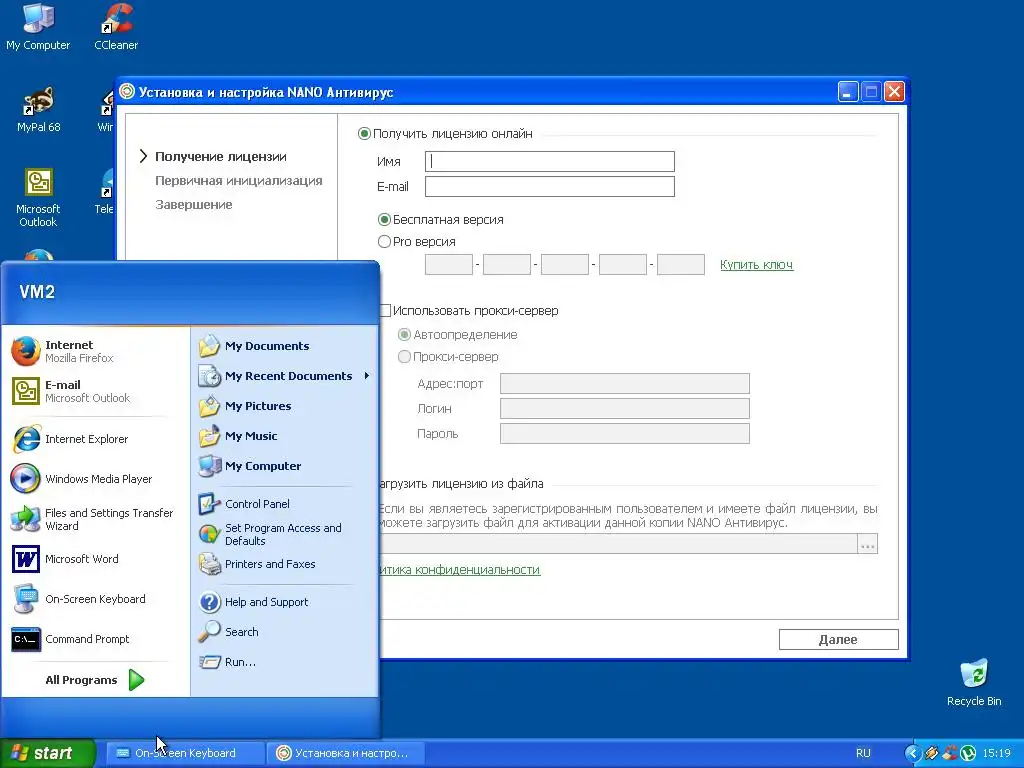
Task: Launch Windows Media Player
Action: (95, 479)
